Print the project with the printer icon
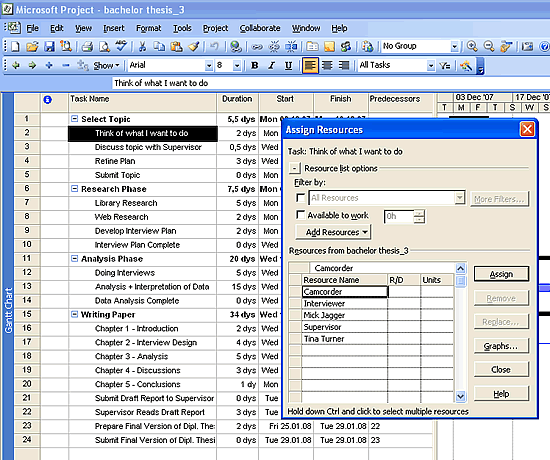 point(87,46)
